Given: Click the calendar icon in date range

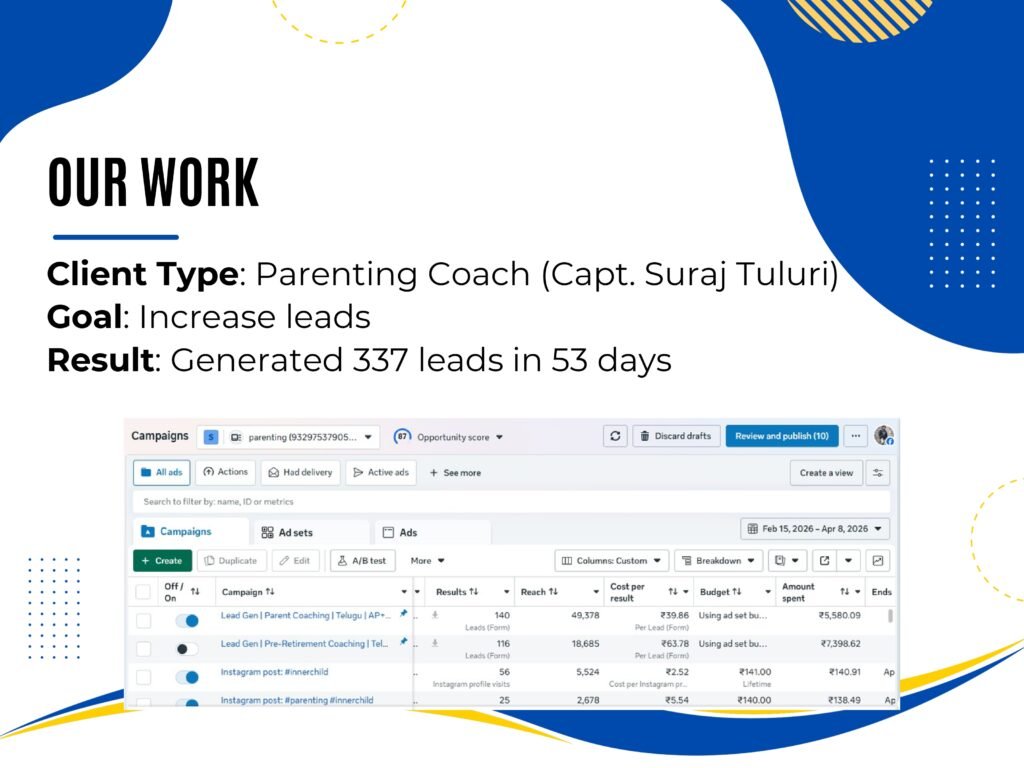Looking at the screenshot, I should (752, 529).
